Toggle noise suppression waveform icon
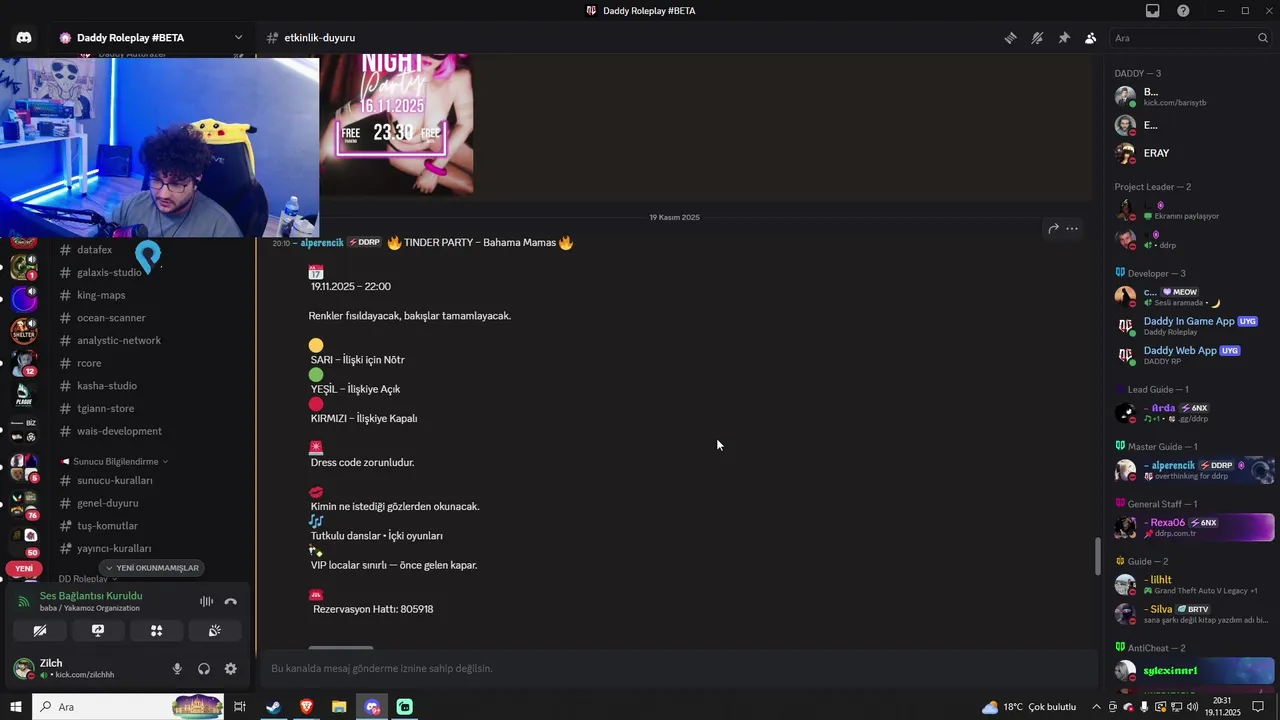Image resolution: width=1280 pixels, height=720 pixels. 206,602
